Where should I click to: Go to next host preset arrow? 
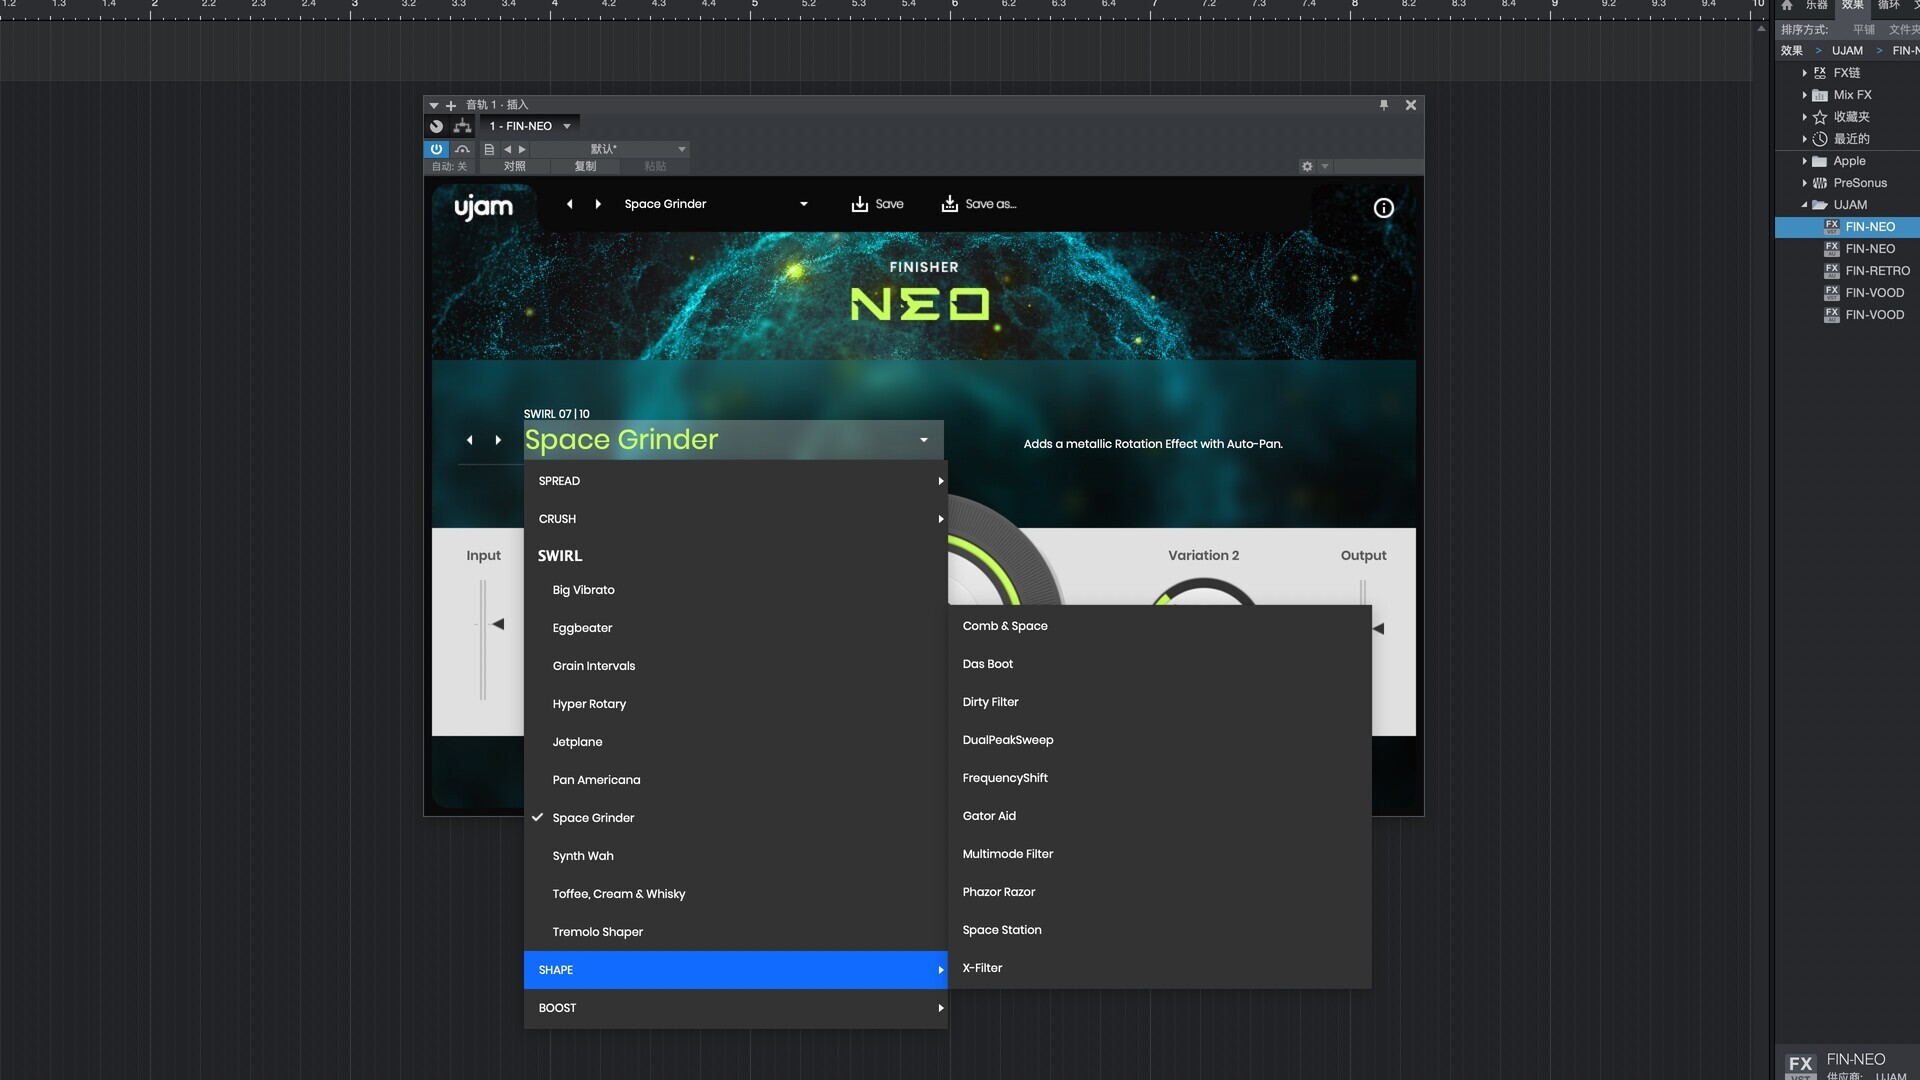pyautogui.click(x=522, y=149)
